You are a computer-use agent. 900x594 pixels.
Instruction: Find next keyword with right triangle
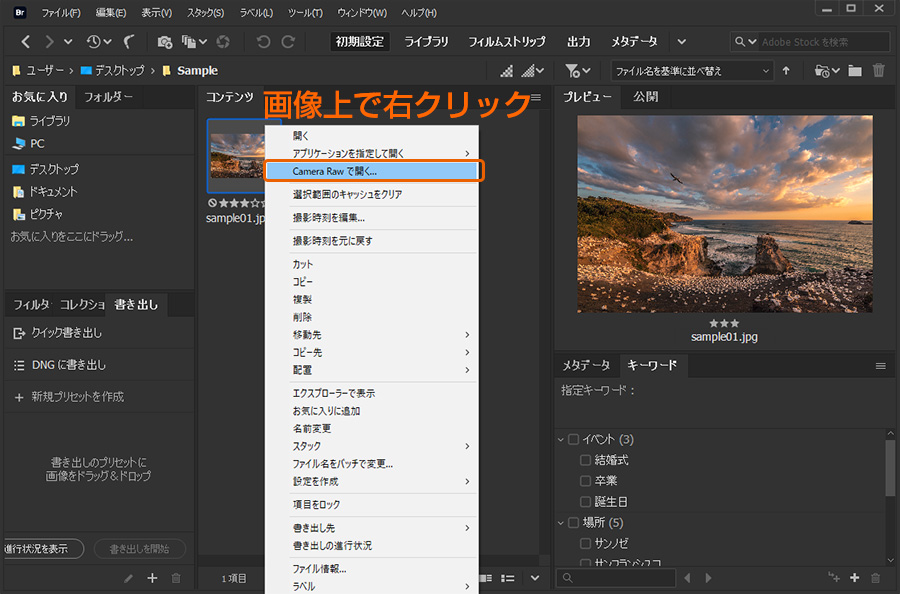coord(708,578)
